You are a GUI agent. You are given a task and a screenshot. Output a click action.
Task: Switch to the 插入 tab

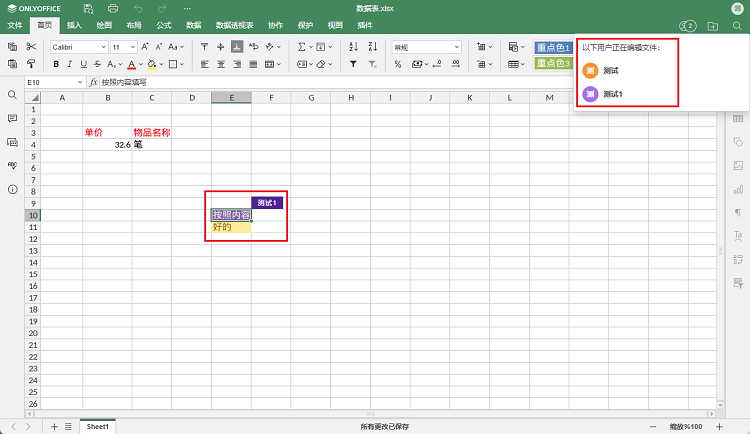coord(74,25)
